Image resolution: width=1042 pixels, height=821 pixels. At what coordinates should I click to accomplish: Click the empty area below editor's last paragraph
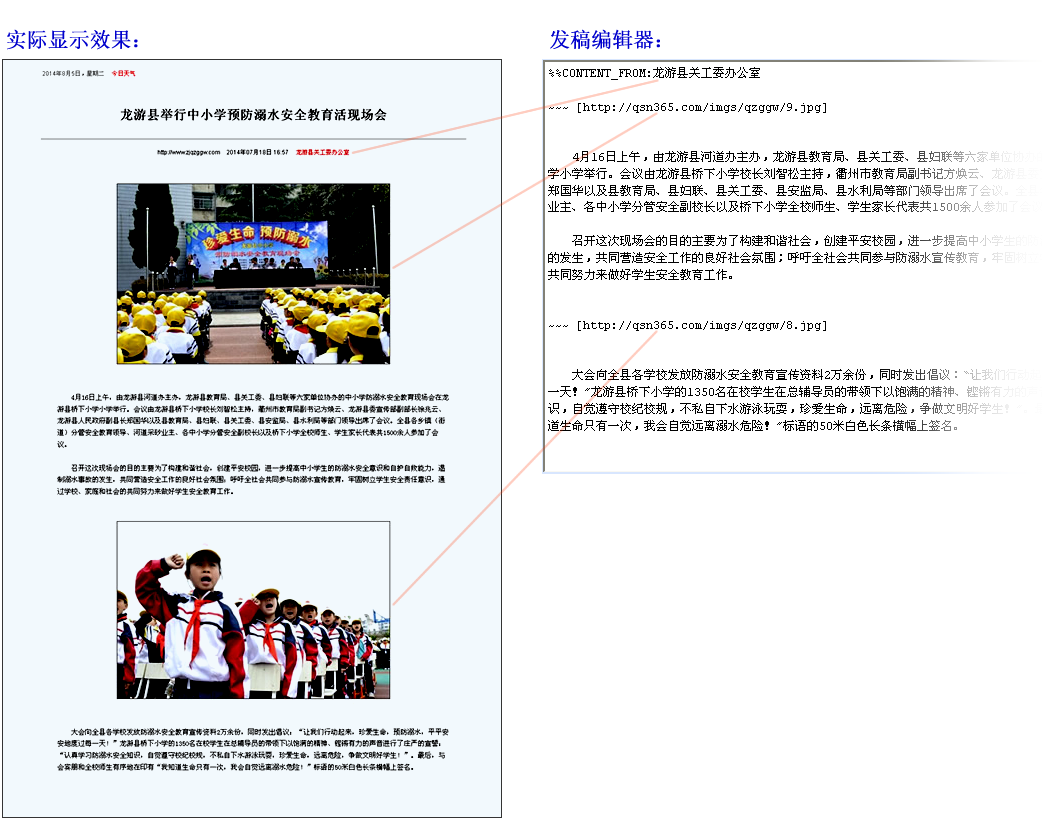pyautogui.click(x=780, y=450)
